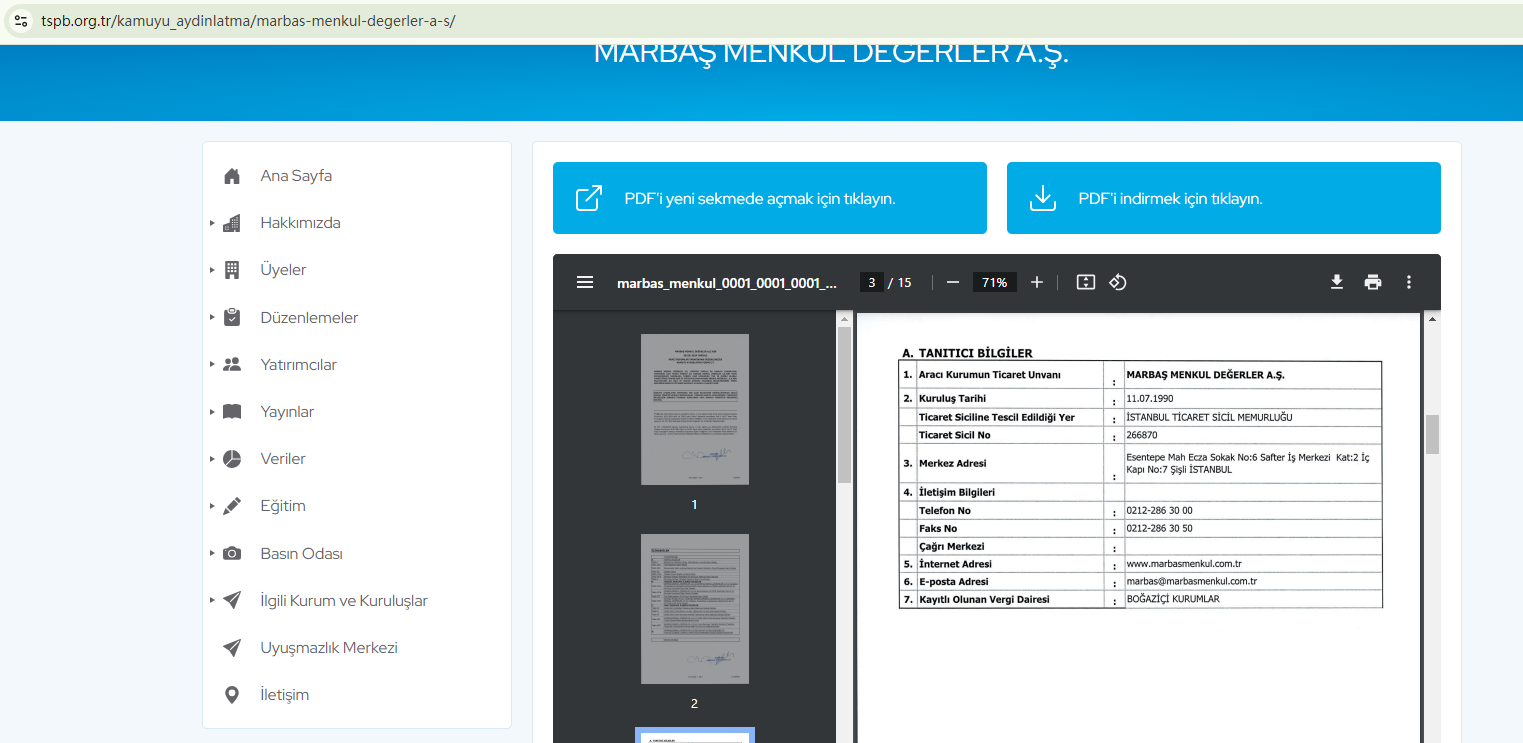Open the Hakkımızda menu item
Viewport: 1523px width, 743px height.
pyautogui.click(x=300, y=223)
